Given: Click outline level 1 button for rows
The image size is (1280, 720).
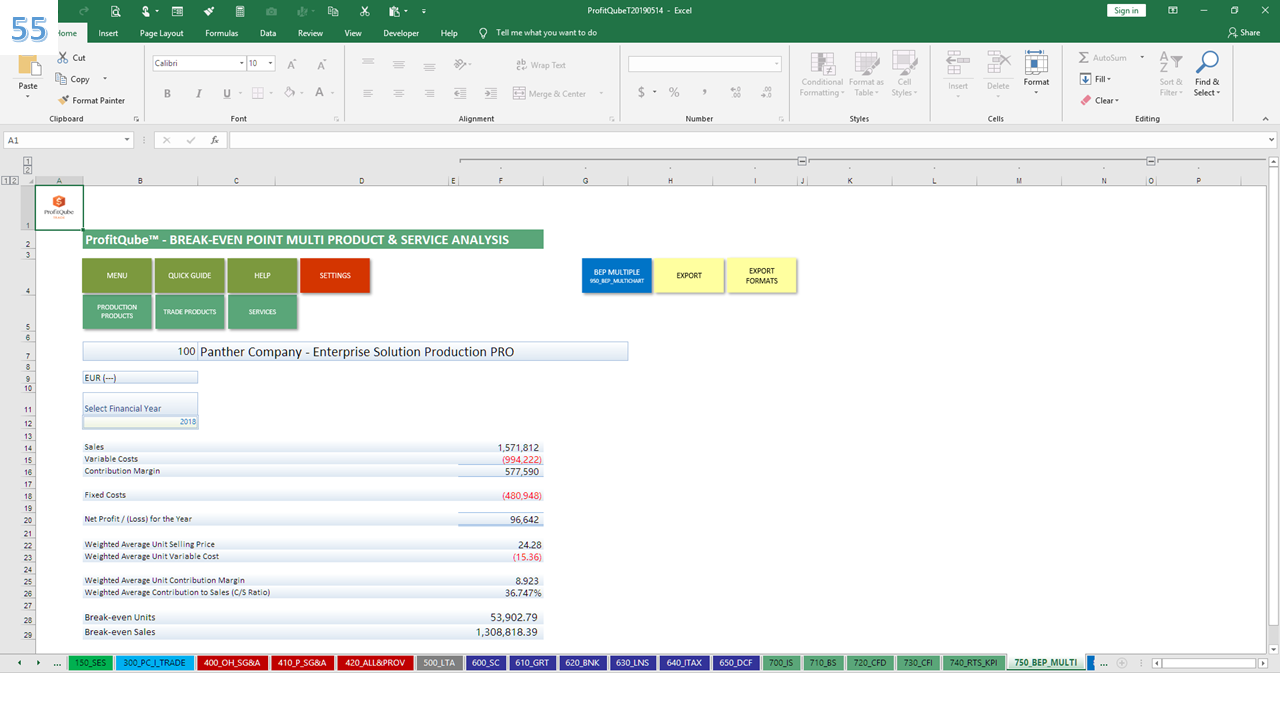Looking at the screenshot, I should pos(6,180).
